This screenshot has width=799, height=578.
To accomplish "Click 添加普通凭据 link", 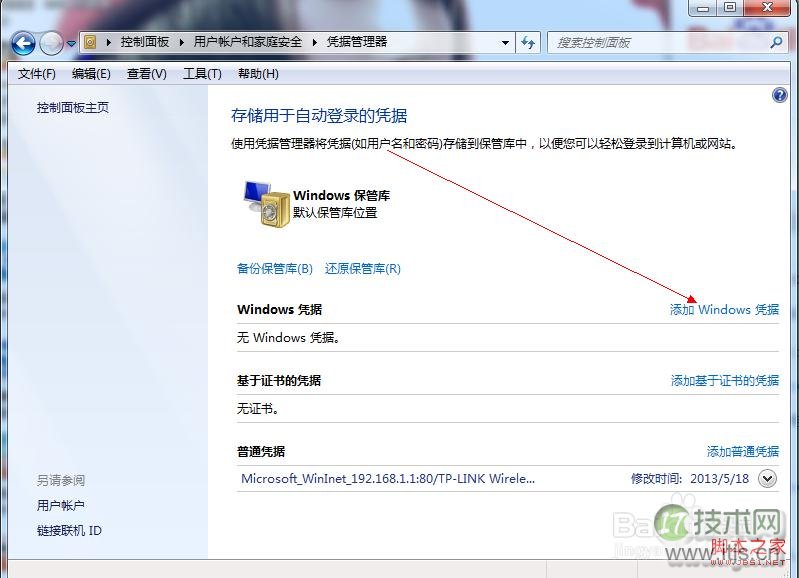I will 742,451.
